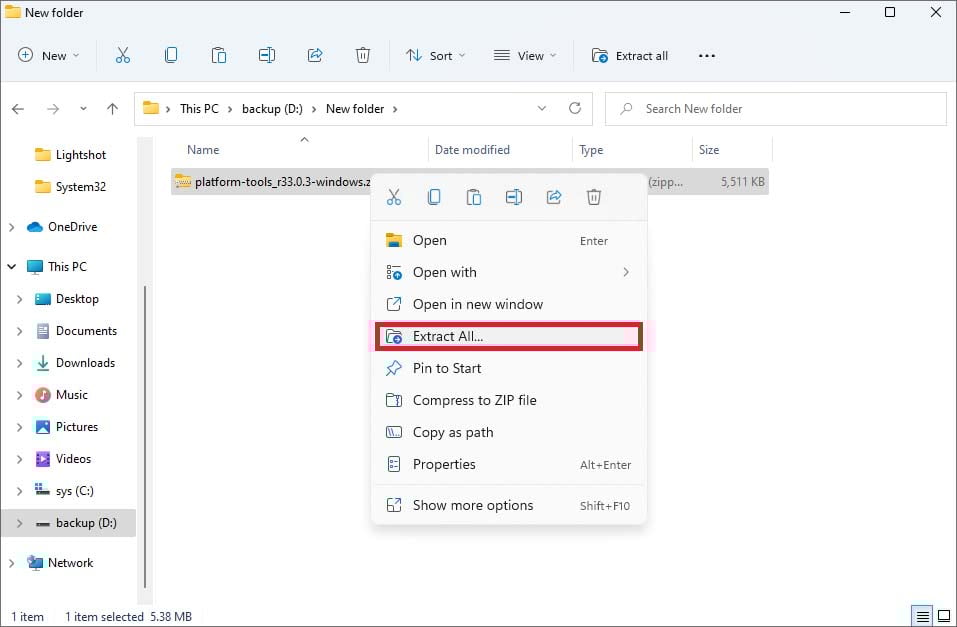Image resolution: width=957 pixels, height=627 pixels.
Task: Switch to the details view layout icon
Action: (923, 616)
